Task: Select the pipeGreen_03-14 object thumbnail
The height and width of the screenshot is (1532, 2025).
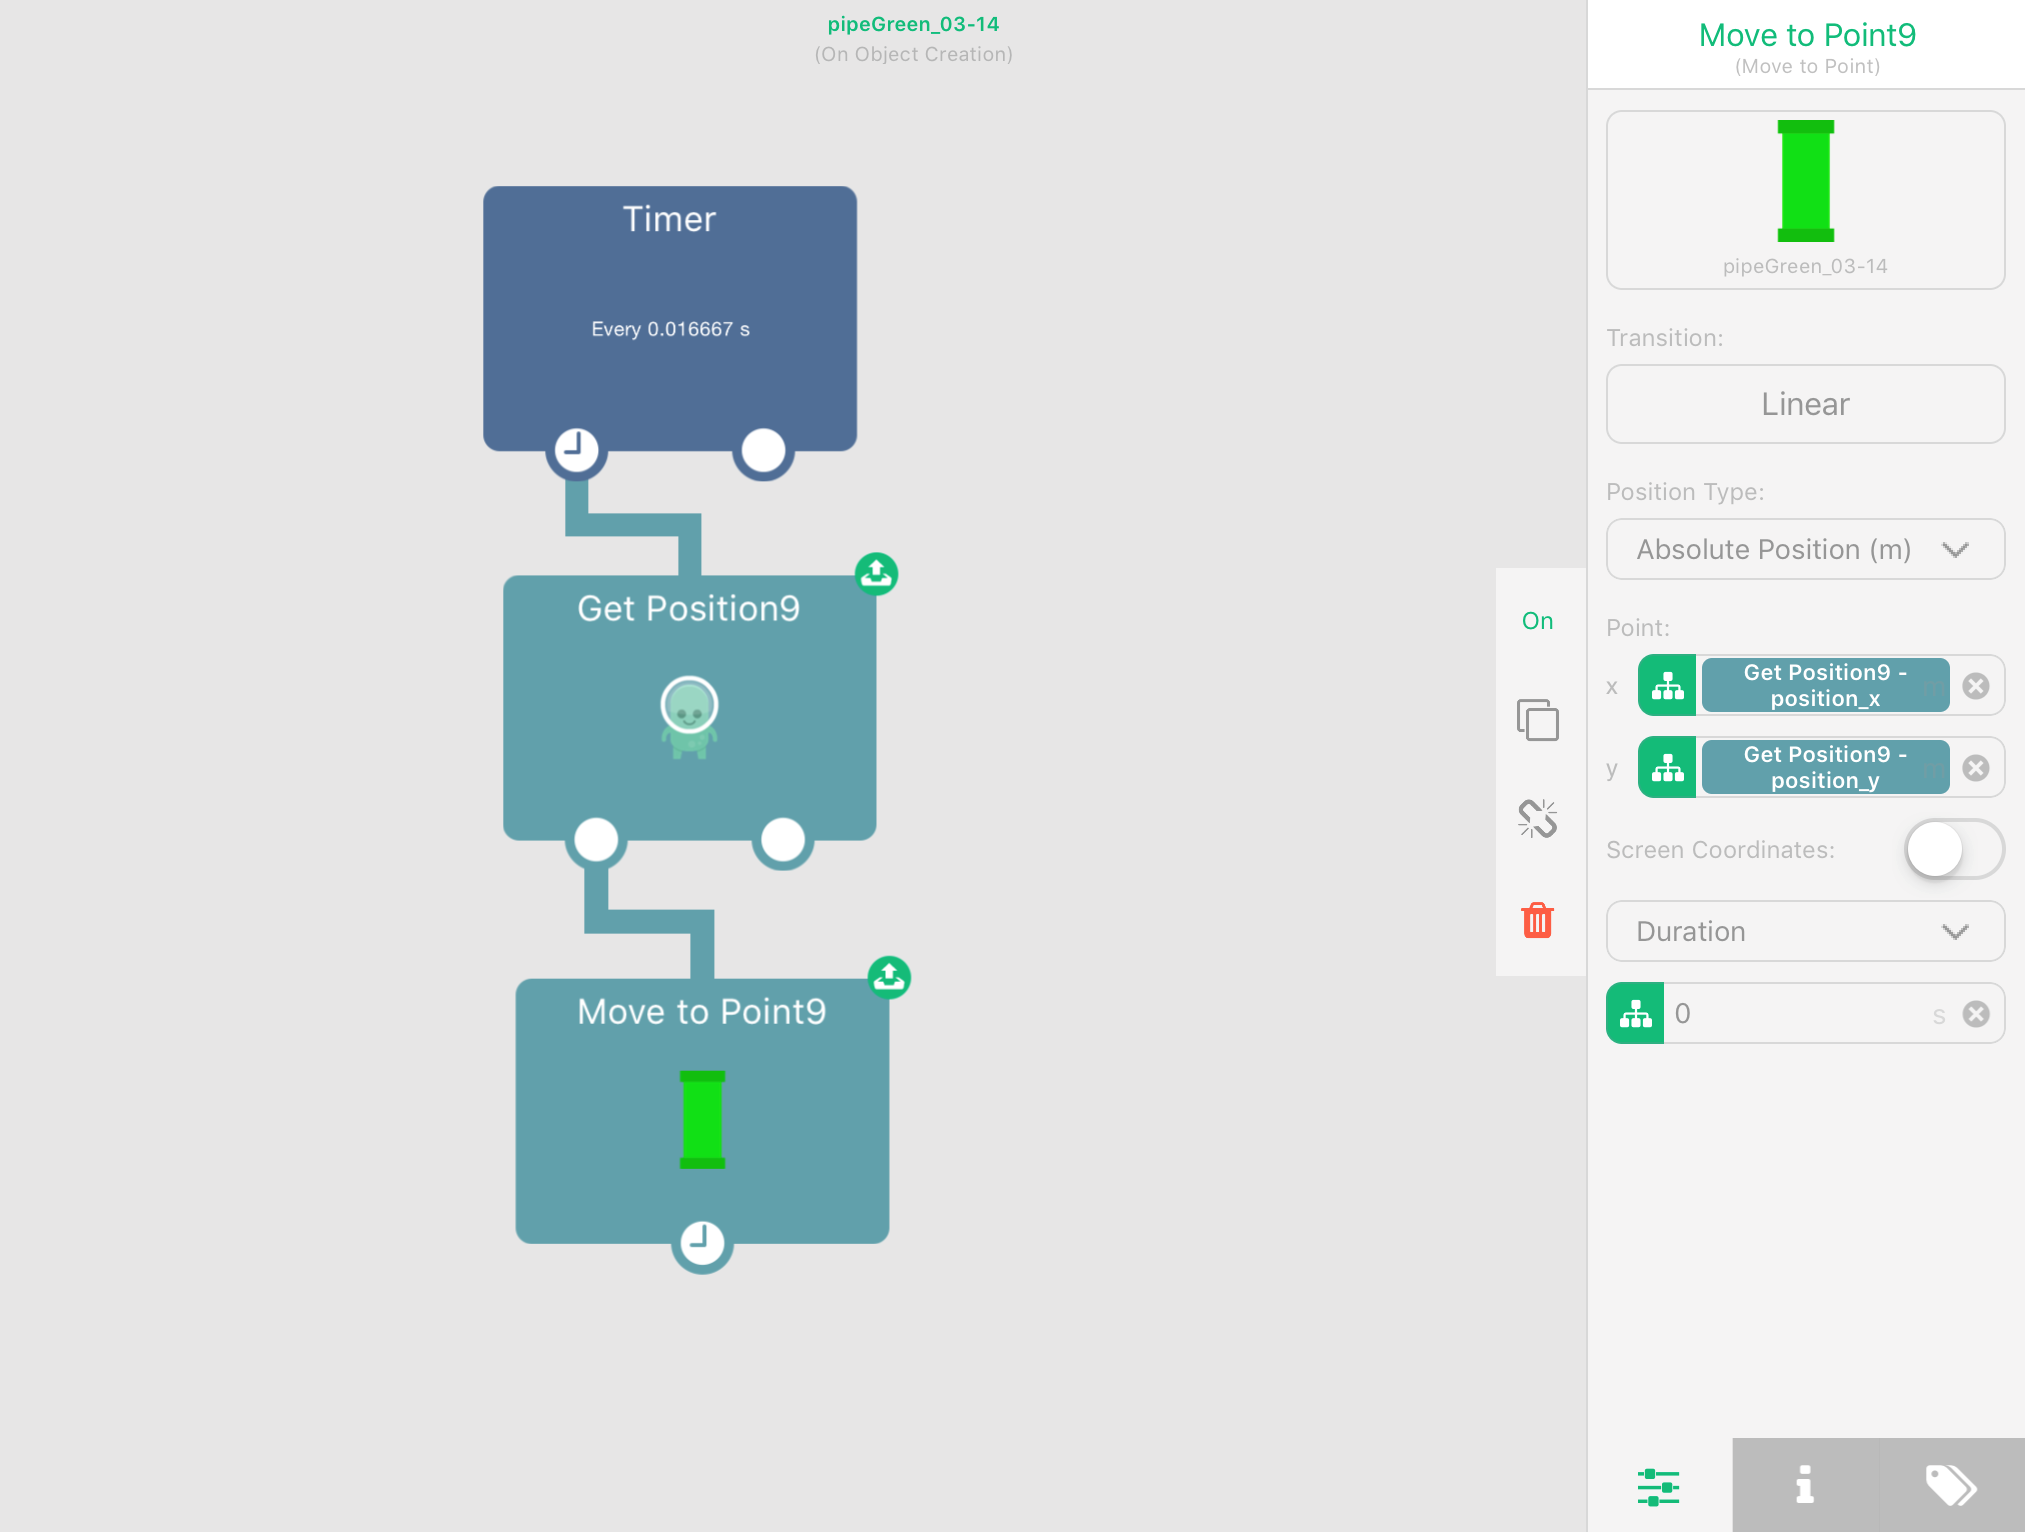Action: [x=1805, y=200]
